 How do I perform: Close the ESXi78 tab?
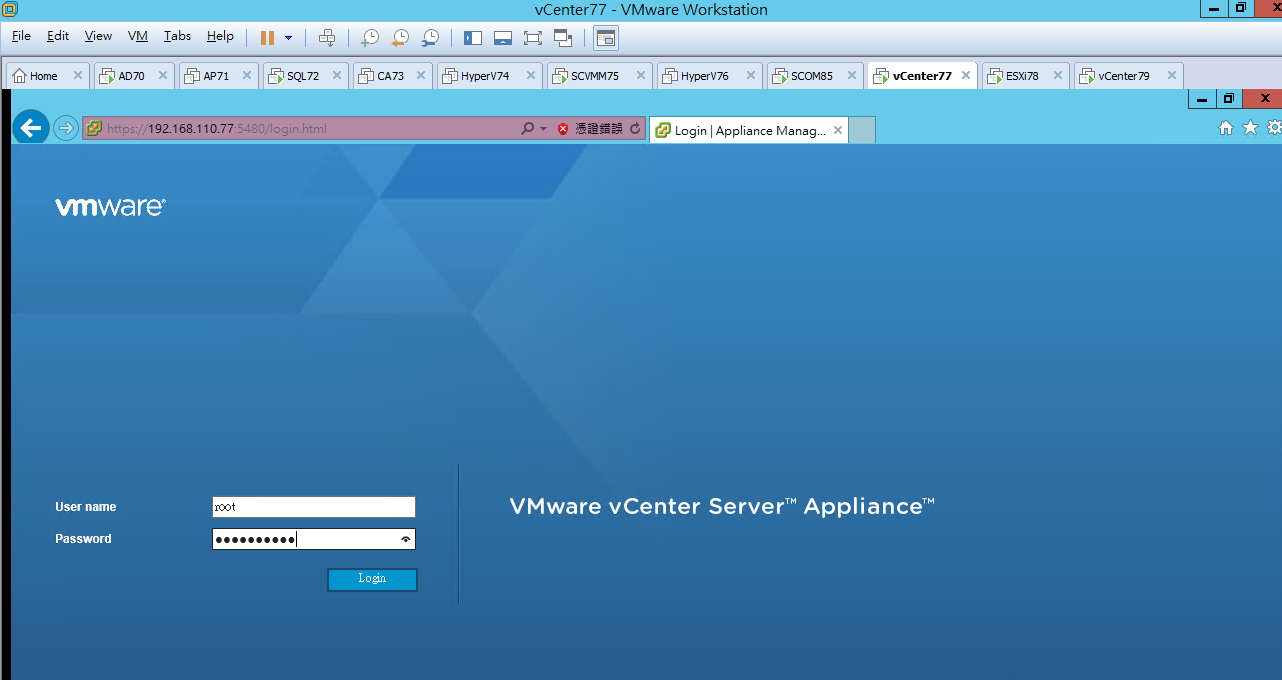click(1058, 76)
